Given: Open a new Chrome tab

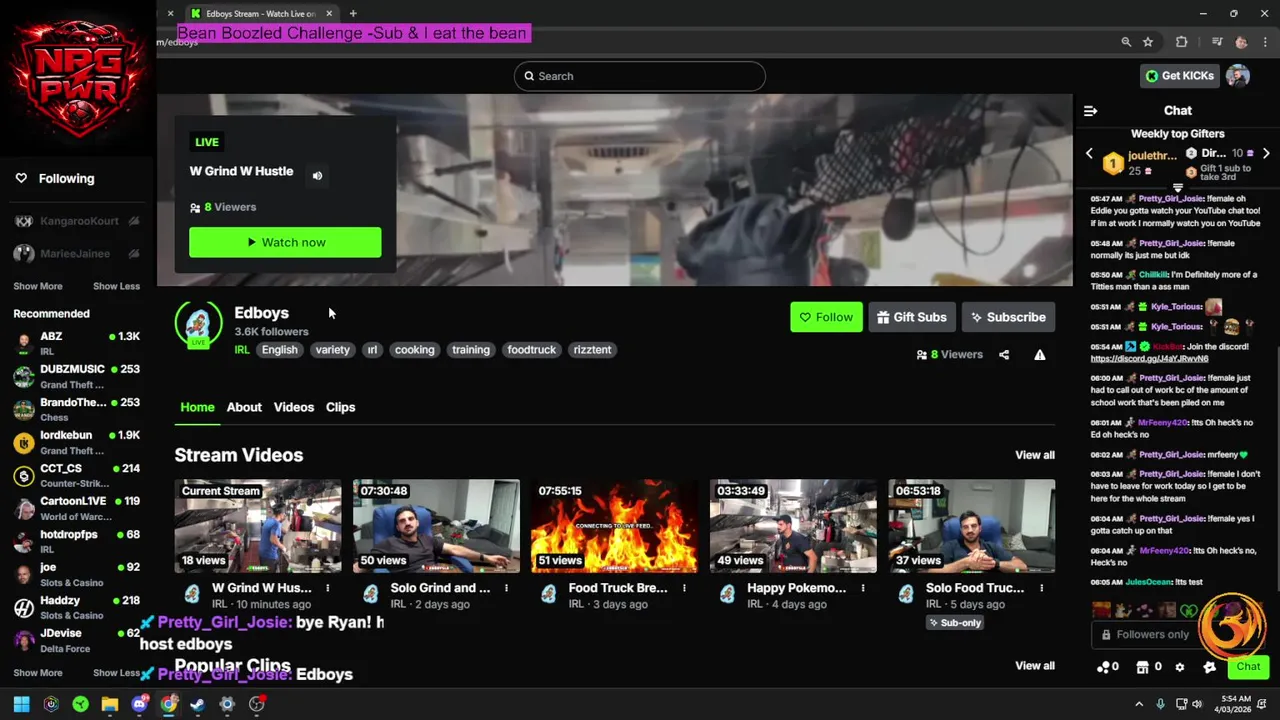Looking at the screenshot, I should click(x=353, y=14).
